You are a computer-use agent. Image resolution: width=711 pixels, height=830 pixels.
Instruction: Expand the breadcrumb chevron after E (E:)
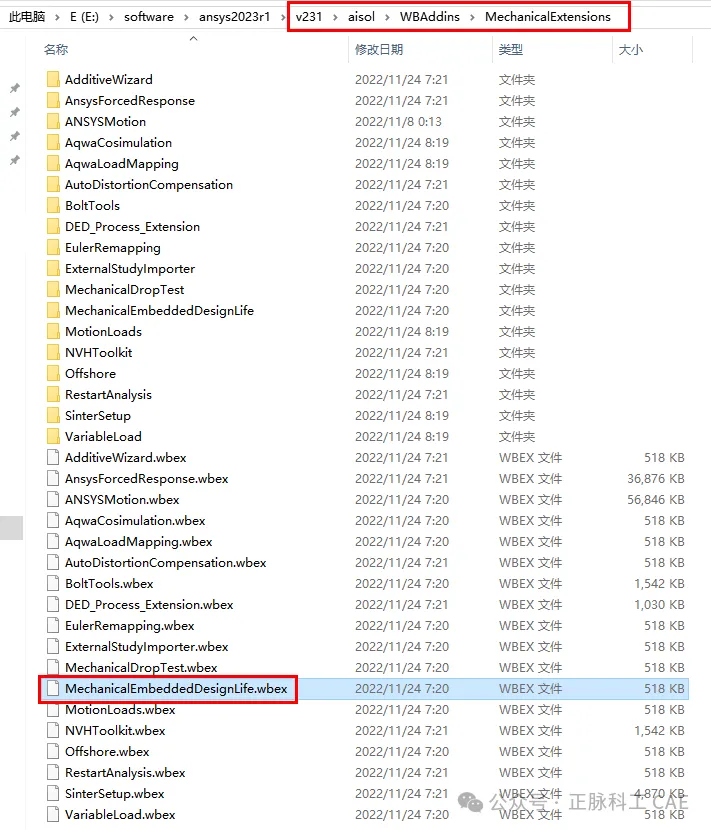pyautogui.click(x=111, y=17)
